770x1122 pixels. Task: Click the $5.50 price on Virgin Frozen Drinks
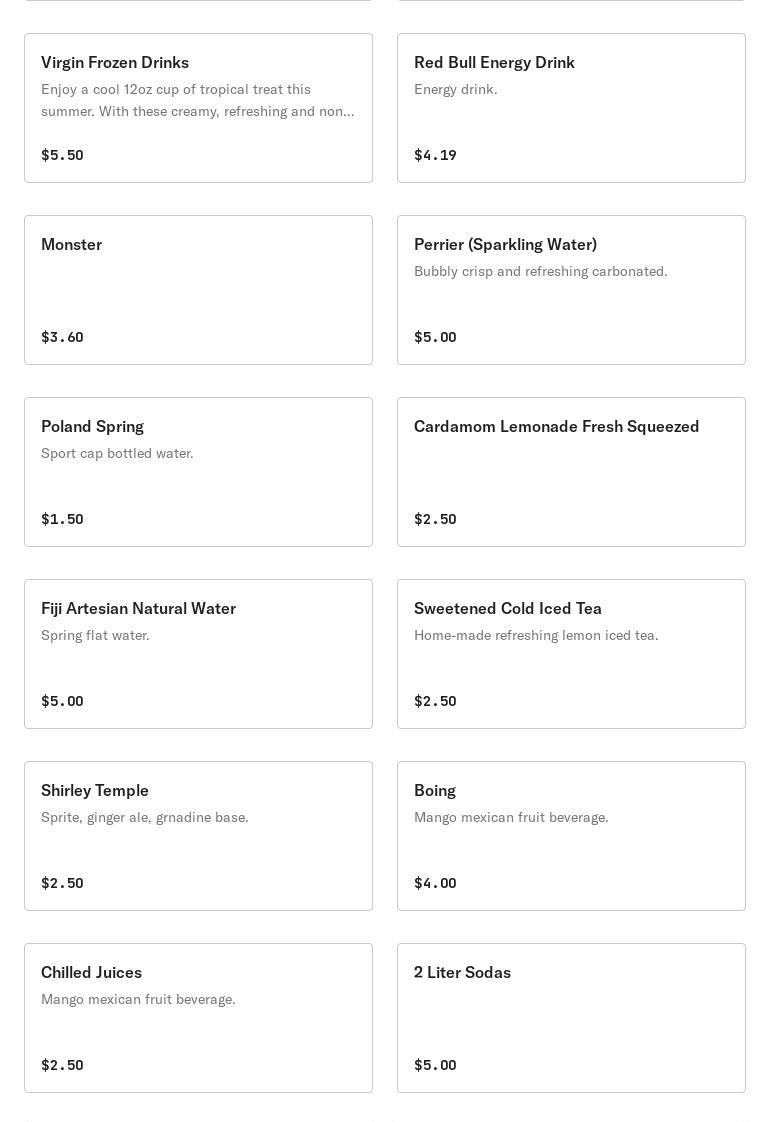tap(62, 155)
